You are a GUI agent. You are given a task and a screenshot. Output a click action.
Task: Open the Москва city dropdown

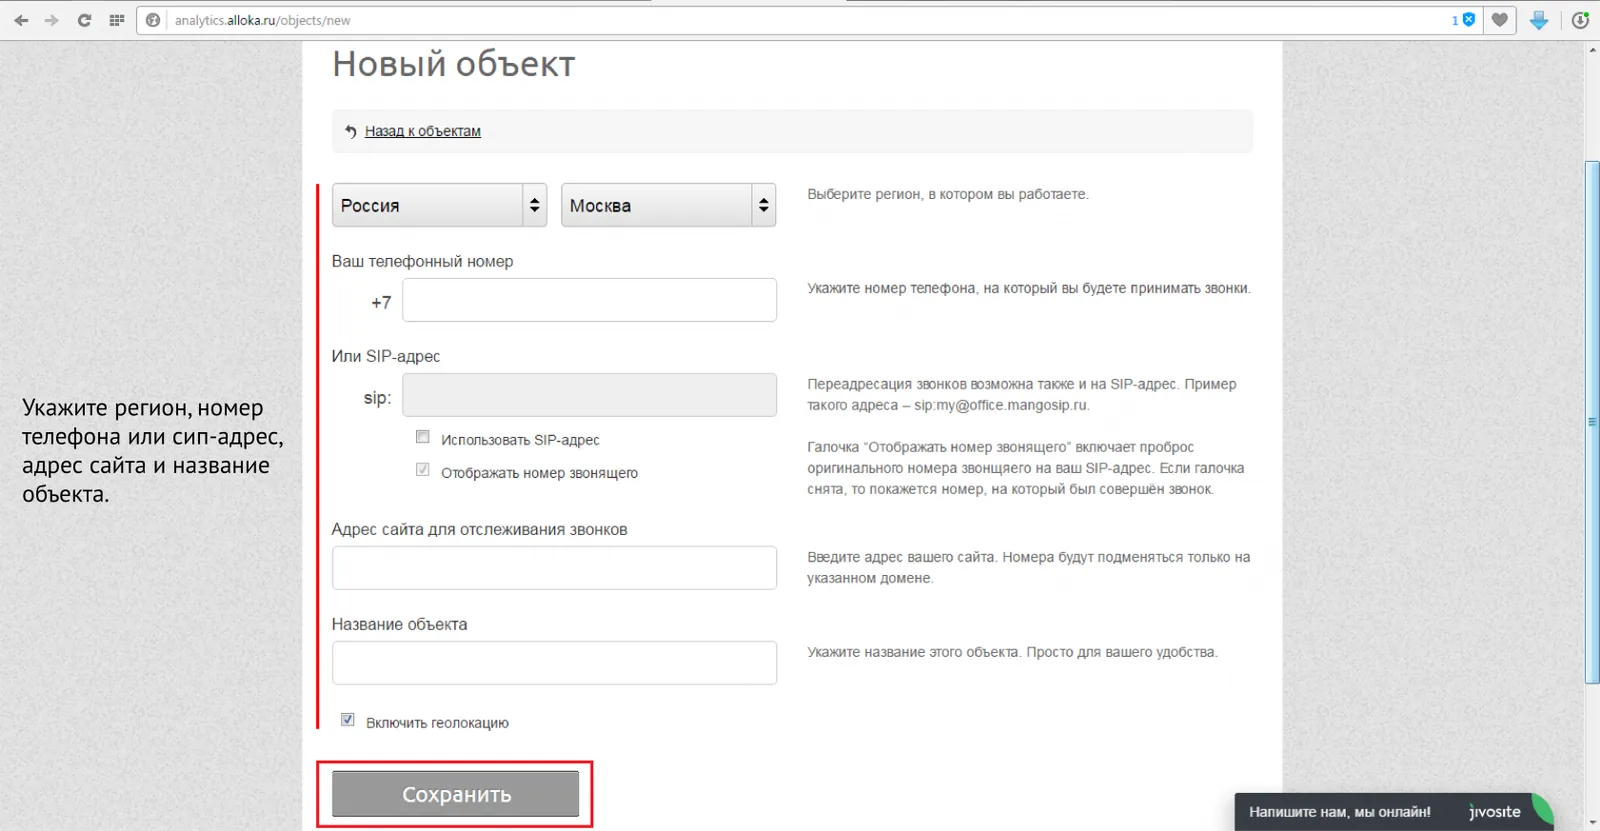668,205
